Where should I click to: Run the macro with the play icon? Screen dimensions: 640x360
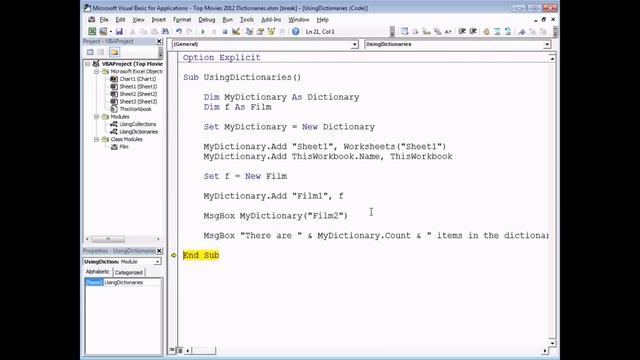pos(203,31)
